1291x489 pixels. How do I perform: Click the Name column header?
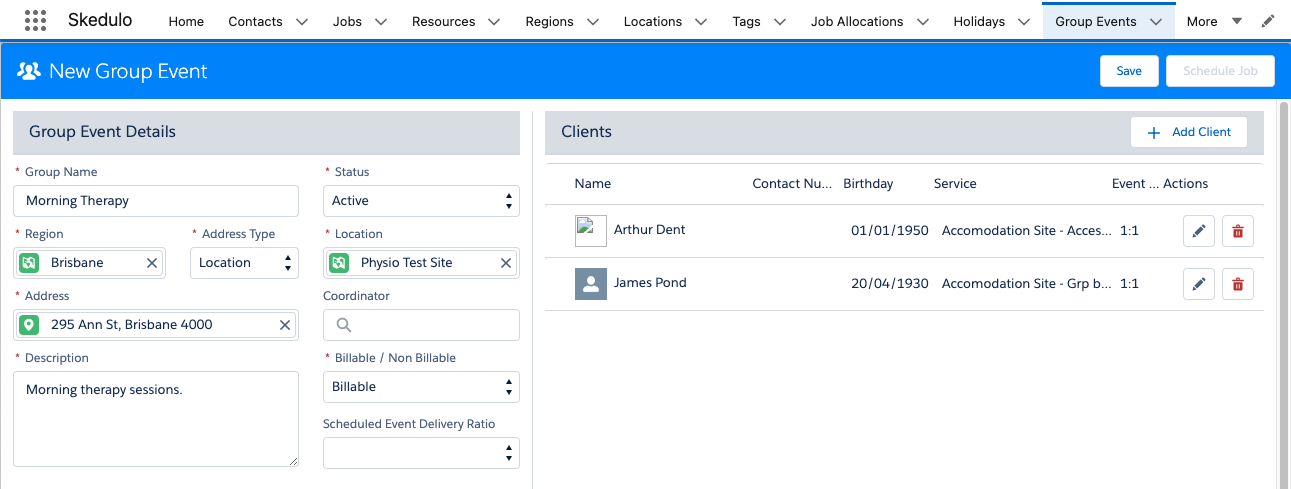click(x=593, y=184)
